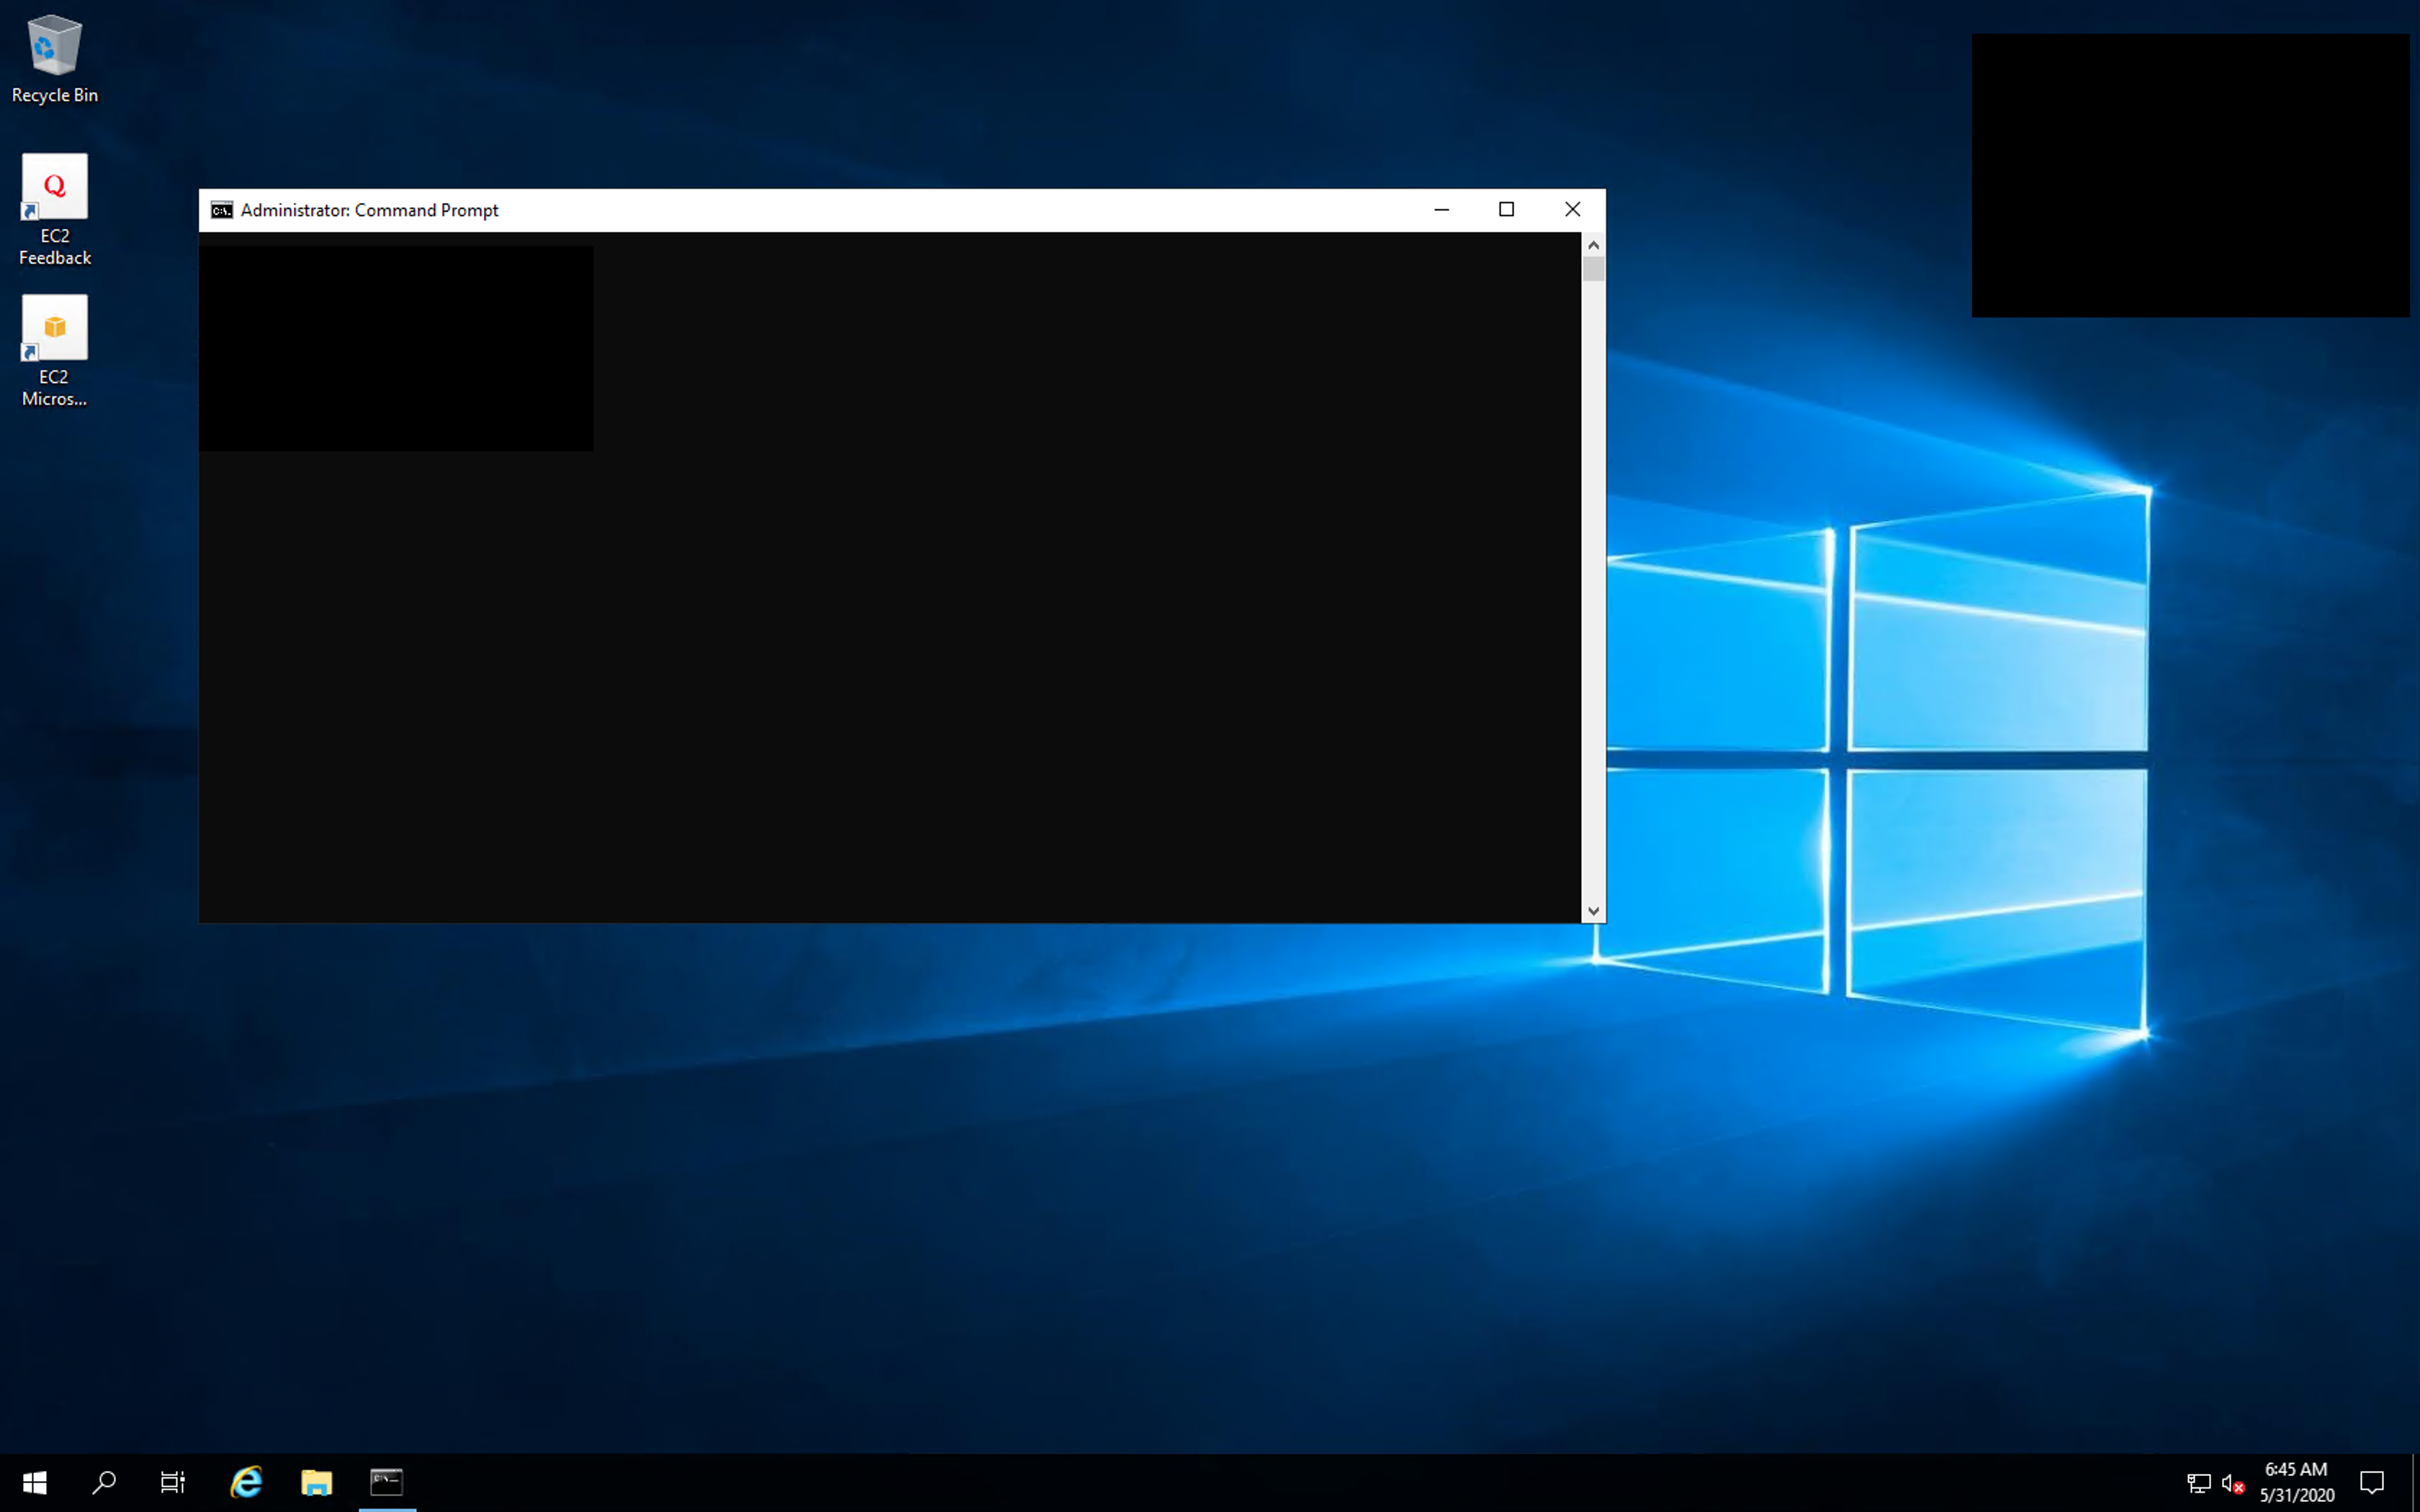Image resolution: width=2420 pixels, height=1512 pixels.
Task: Open the system menu via title bar icon
Action: click(221, 210)
